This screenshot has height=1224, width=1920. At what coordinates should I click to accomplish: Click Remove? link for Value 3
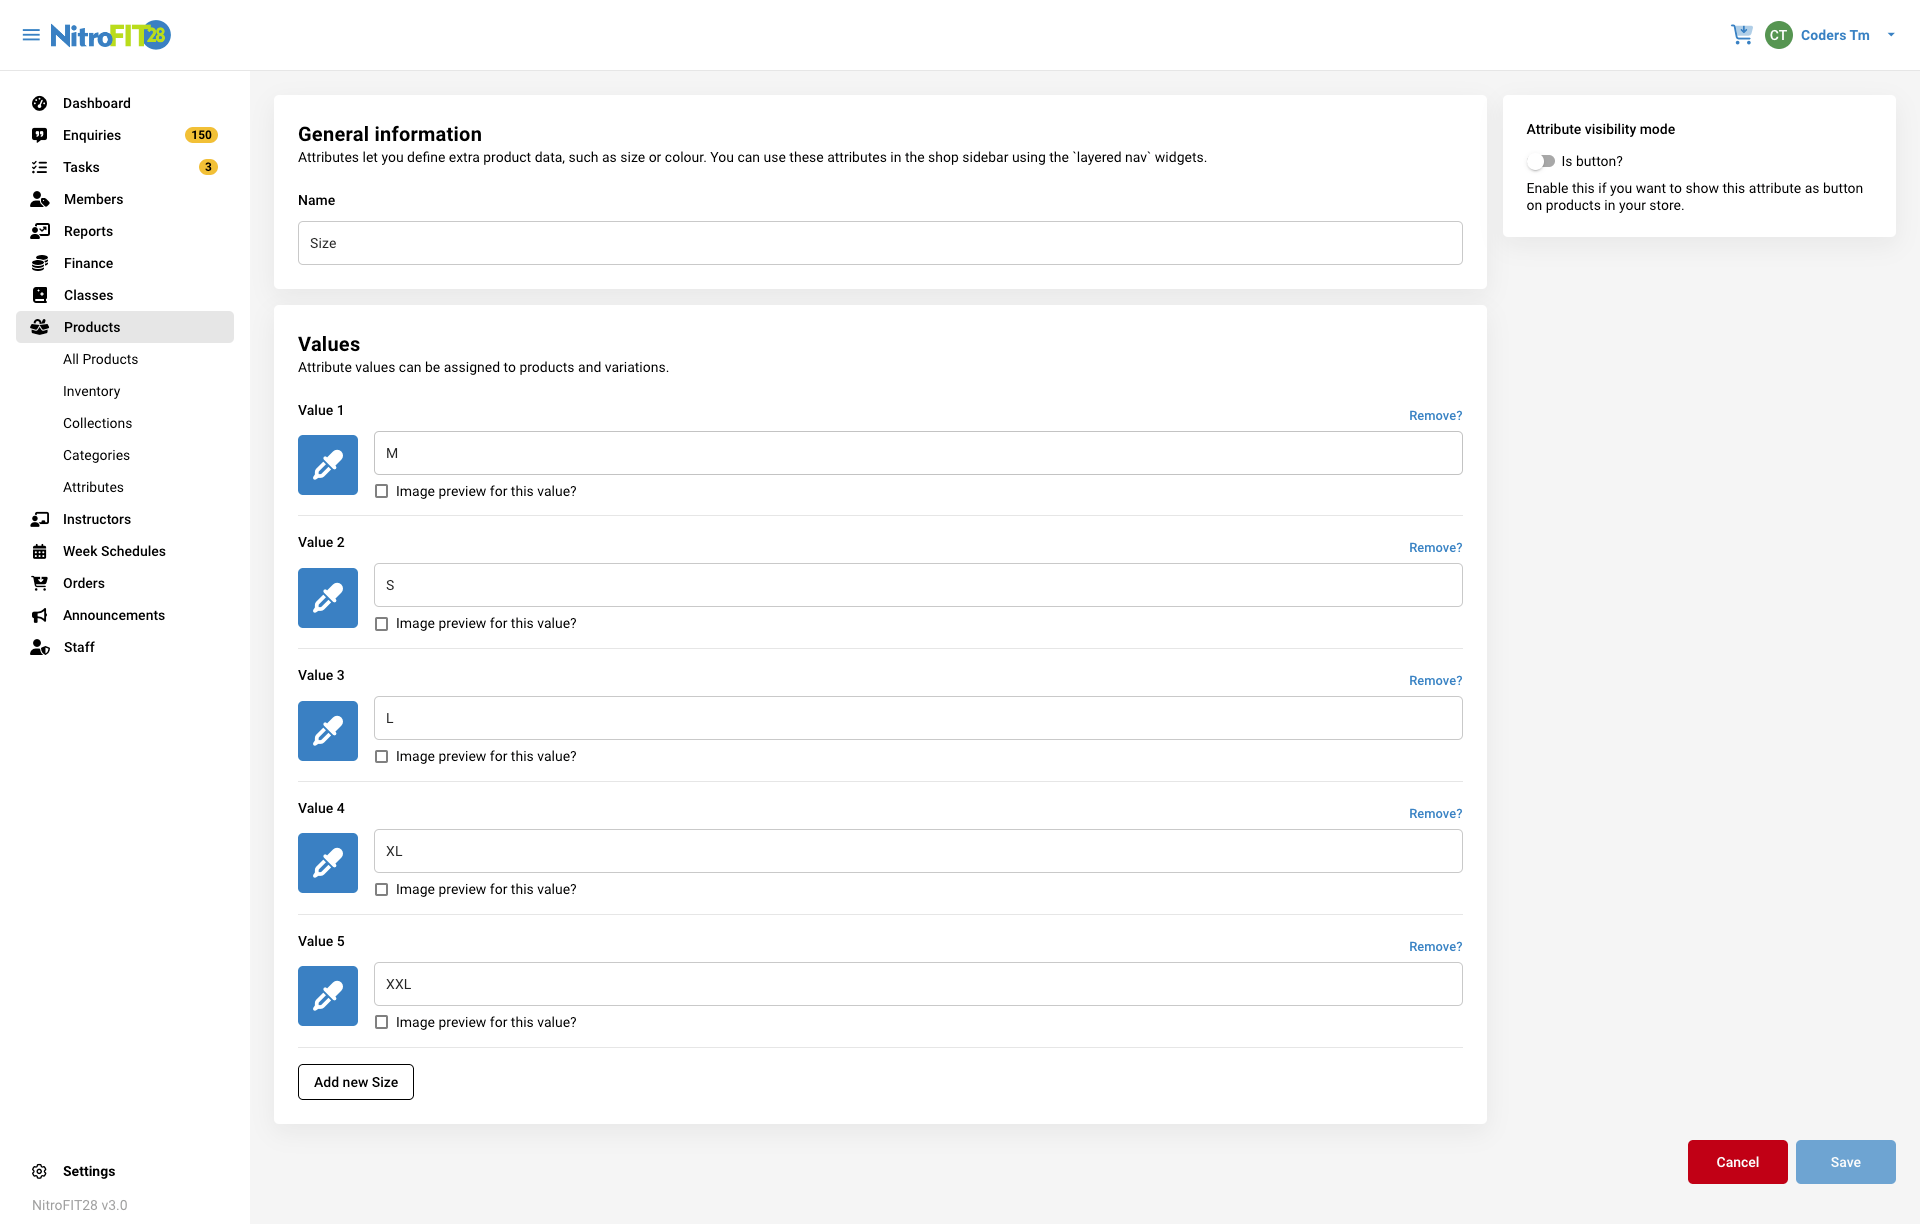pyautogui.click(x=1435, y=681)
